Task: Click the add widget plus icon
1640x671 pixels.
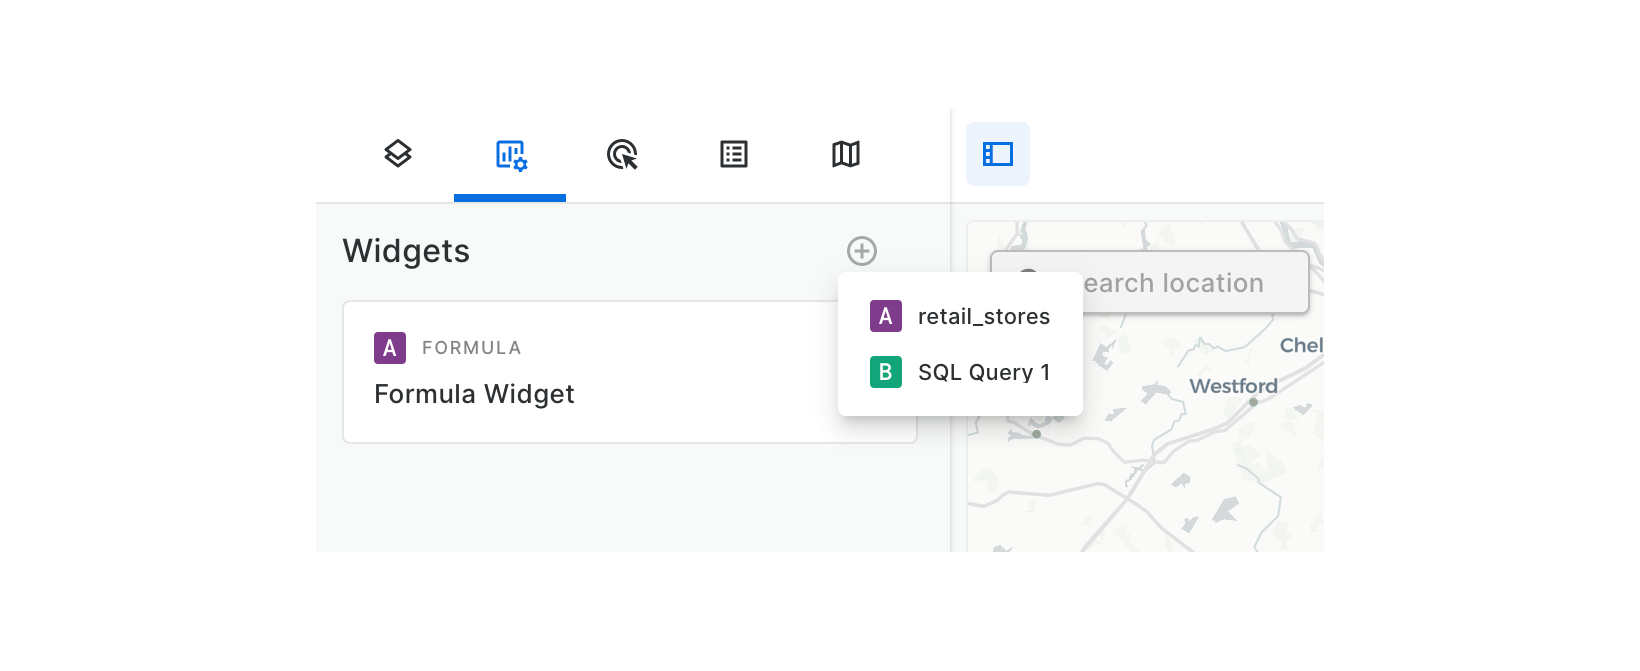Action: (861, 251)
